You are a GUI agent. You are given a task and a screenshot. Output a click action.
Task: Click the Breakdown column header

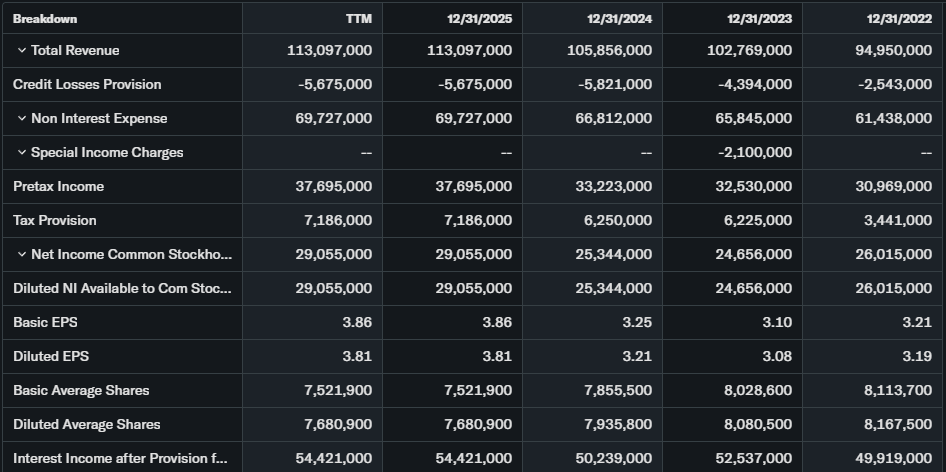[x=45, y=18]
